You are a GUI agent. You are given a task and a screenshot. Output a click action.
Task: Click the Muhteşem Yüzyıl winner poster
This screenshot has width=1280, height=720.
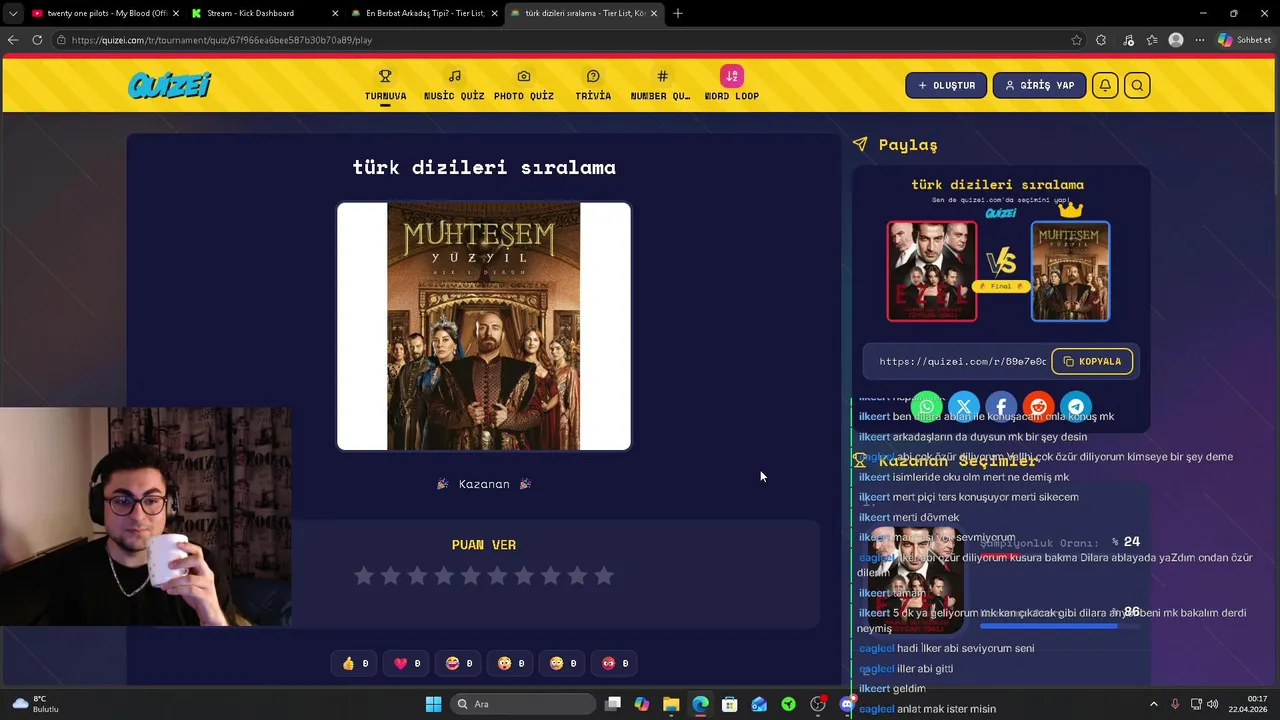(484, 327)
